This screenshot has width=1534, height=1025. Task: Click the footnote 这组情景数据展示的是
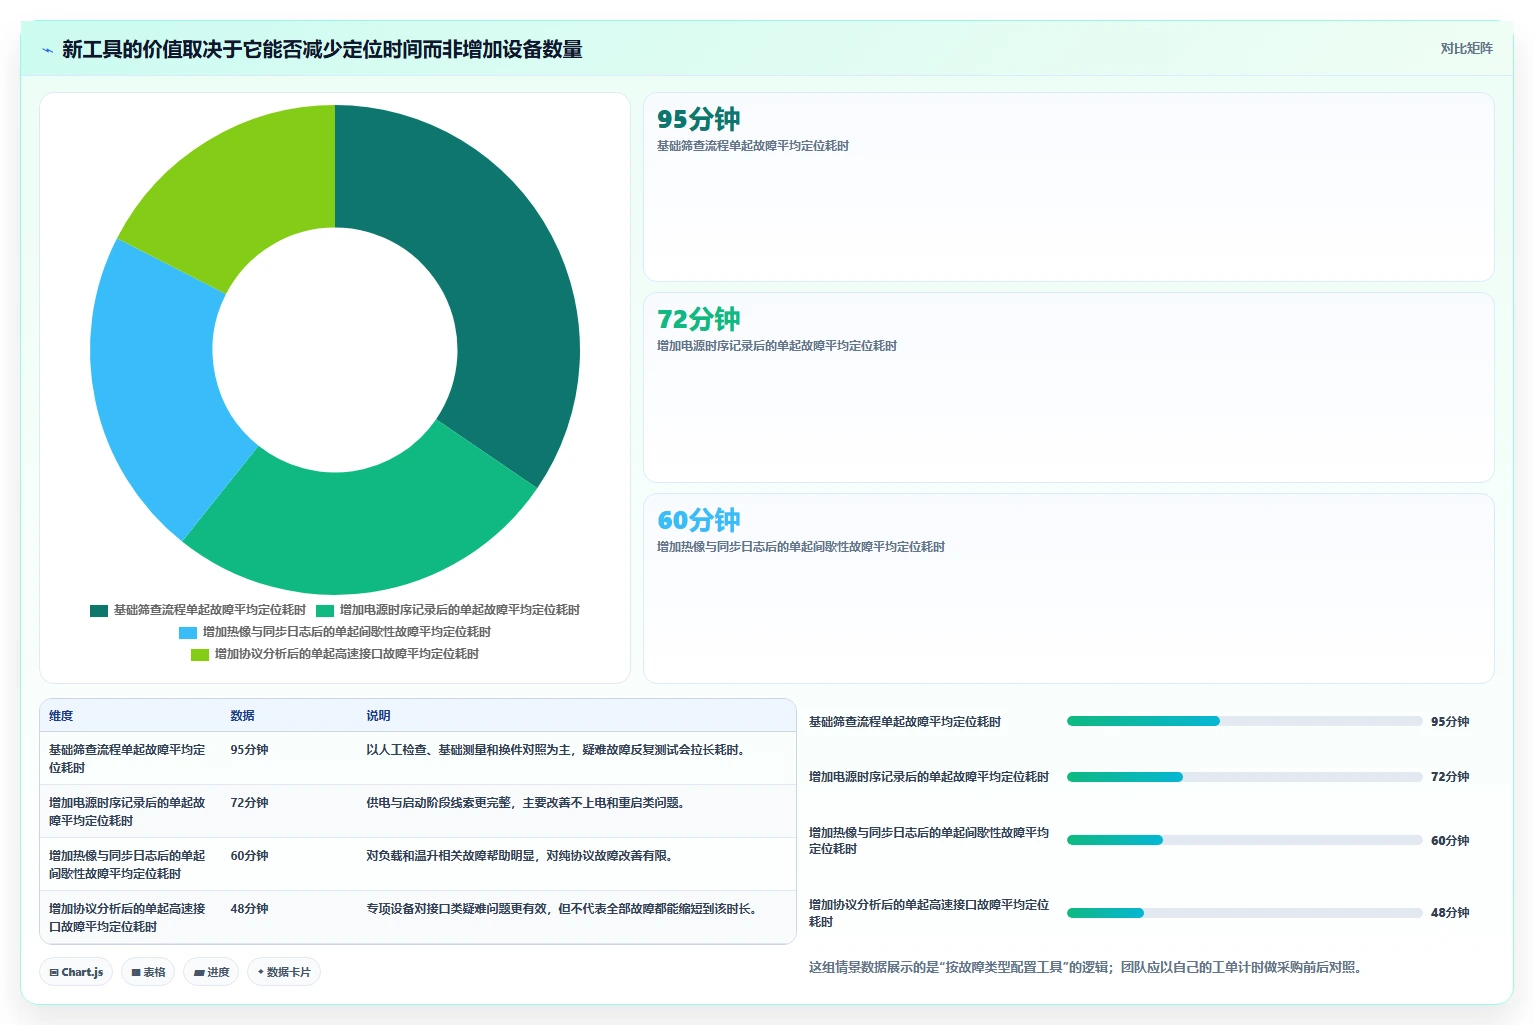coord(1085,967)
